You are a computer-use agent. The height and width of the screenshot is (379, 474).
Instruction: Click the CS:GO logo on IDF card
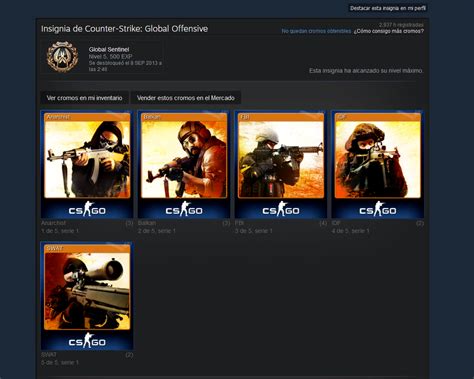point(378,209)
